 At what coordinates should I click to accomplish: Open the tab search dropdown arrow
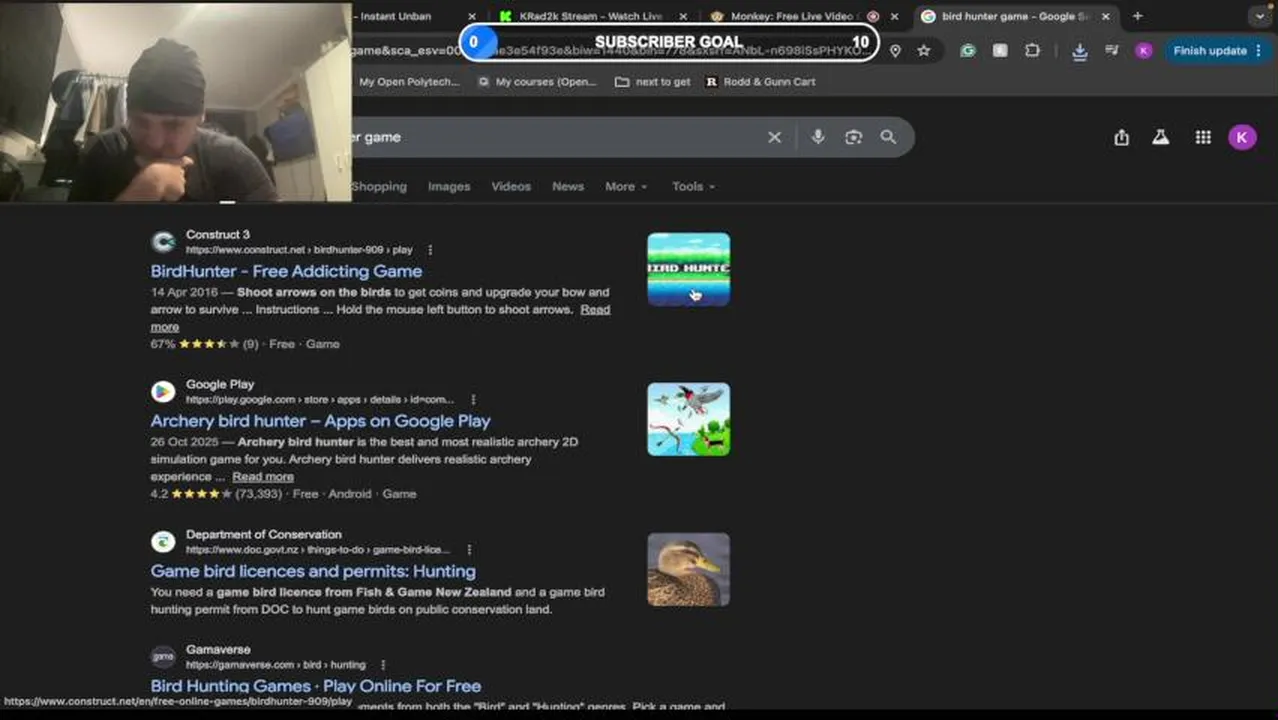tap(1260, 16)
